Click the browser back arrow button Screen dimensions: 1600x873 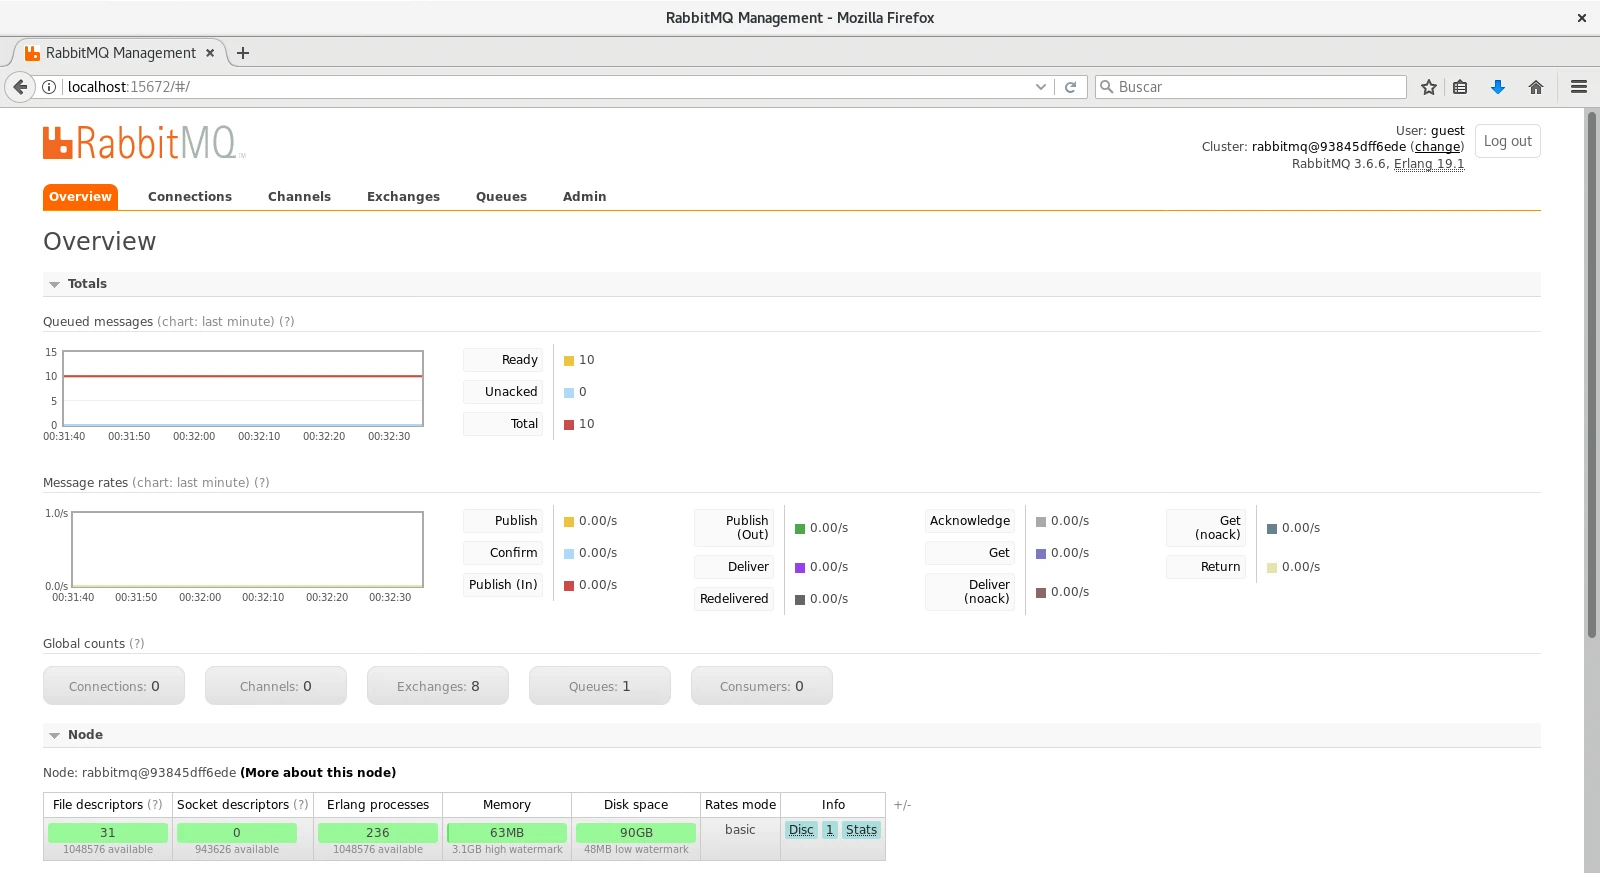pos(20,87)
